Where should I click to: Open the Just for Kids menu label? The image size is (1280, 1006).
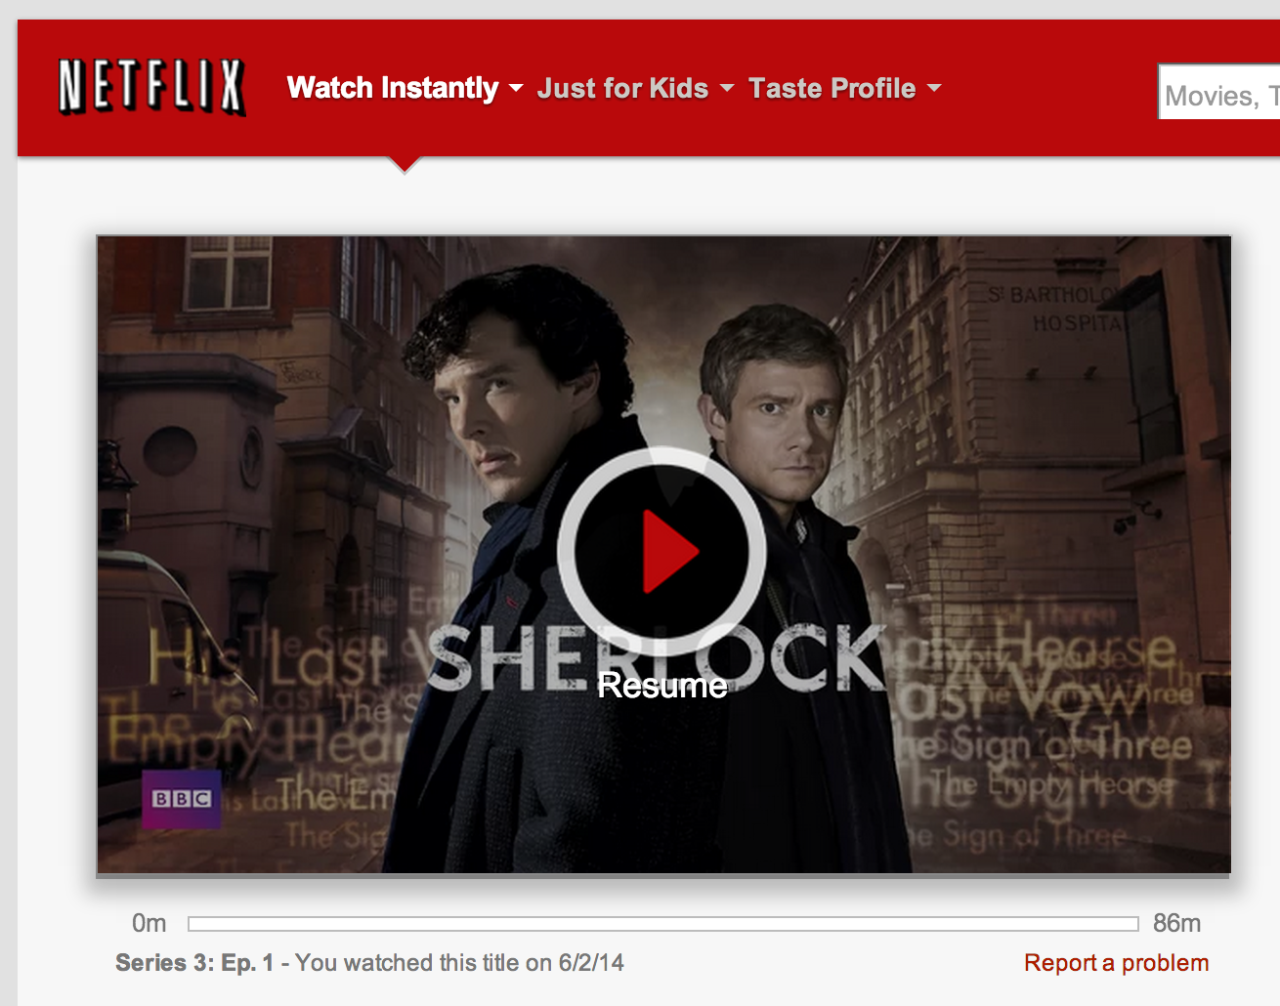coord(623,88)
